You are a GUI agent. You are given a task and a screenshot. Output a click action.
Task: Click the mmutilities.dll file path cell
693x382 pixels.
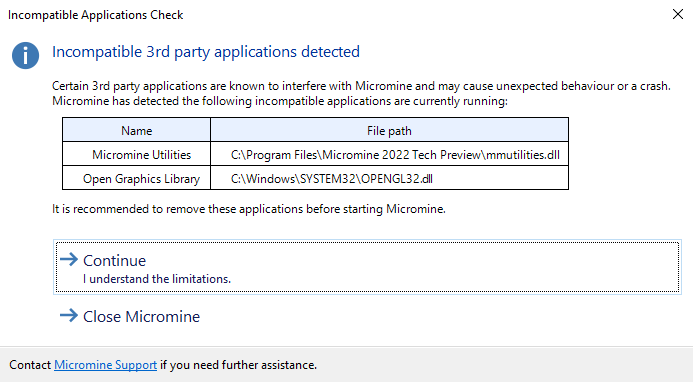tap(389, 154)
